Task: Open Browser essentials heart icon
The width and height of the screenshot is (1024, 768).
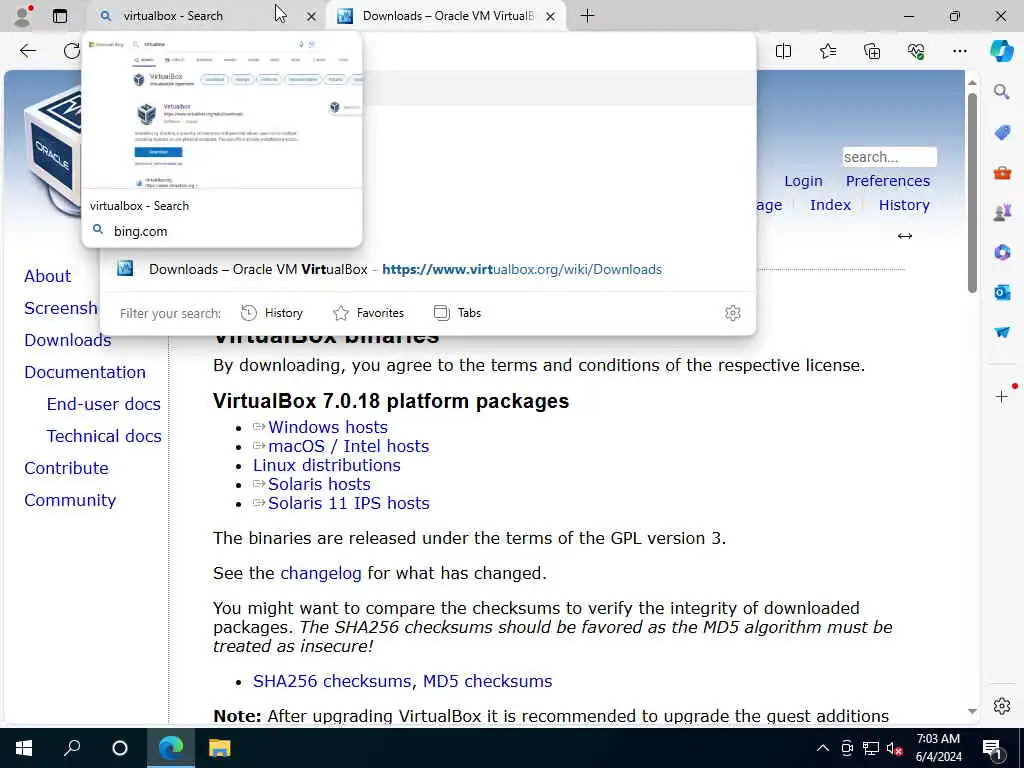Action: [x=916, y=51]
